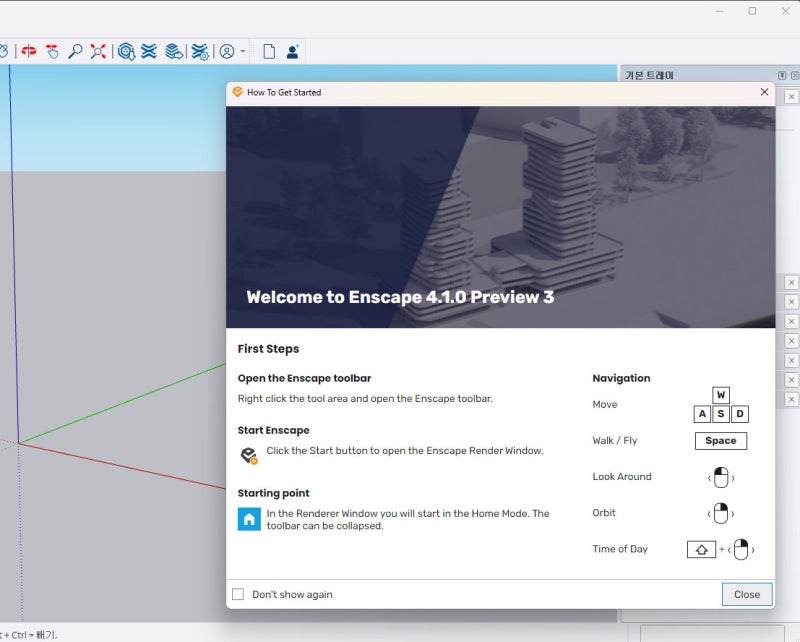
Task: Open the Extension Manager gear icon
Action: 200,52
